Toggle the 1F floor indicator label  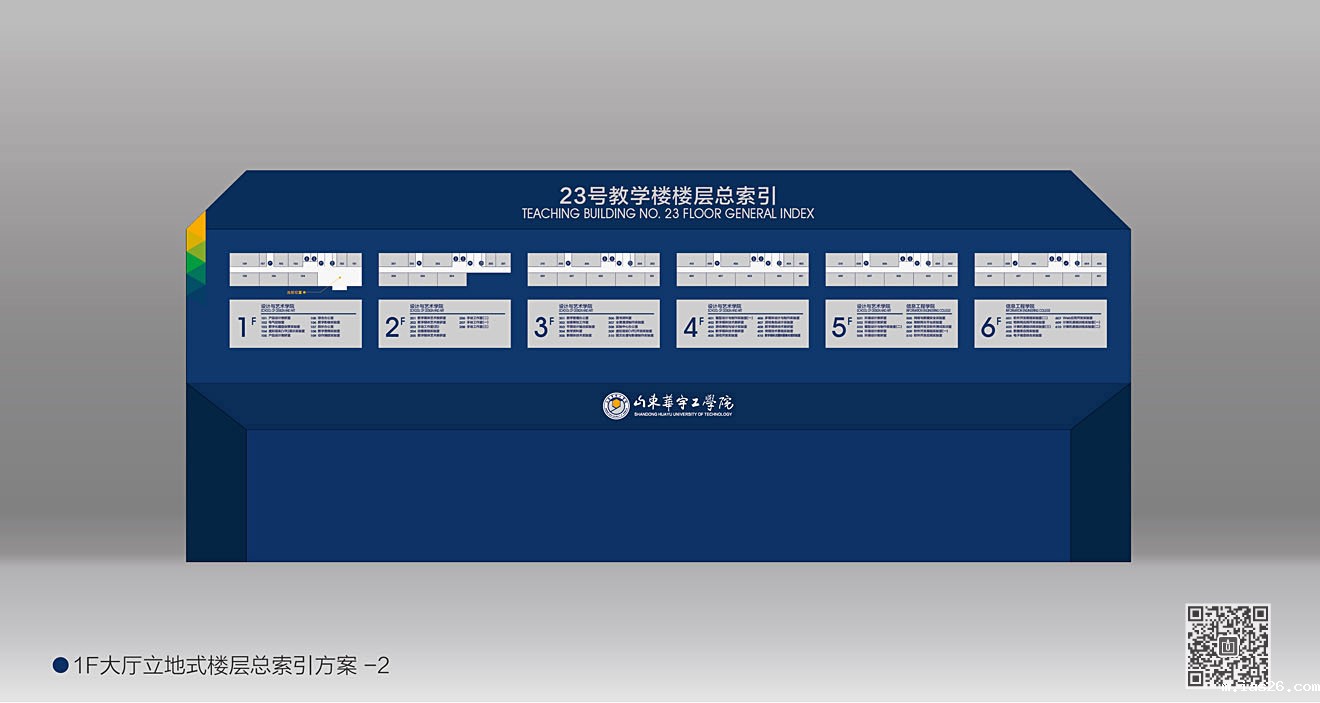point(245,323)
